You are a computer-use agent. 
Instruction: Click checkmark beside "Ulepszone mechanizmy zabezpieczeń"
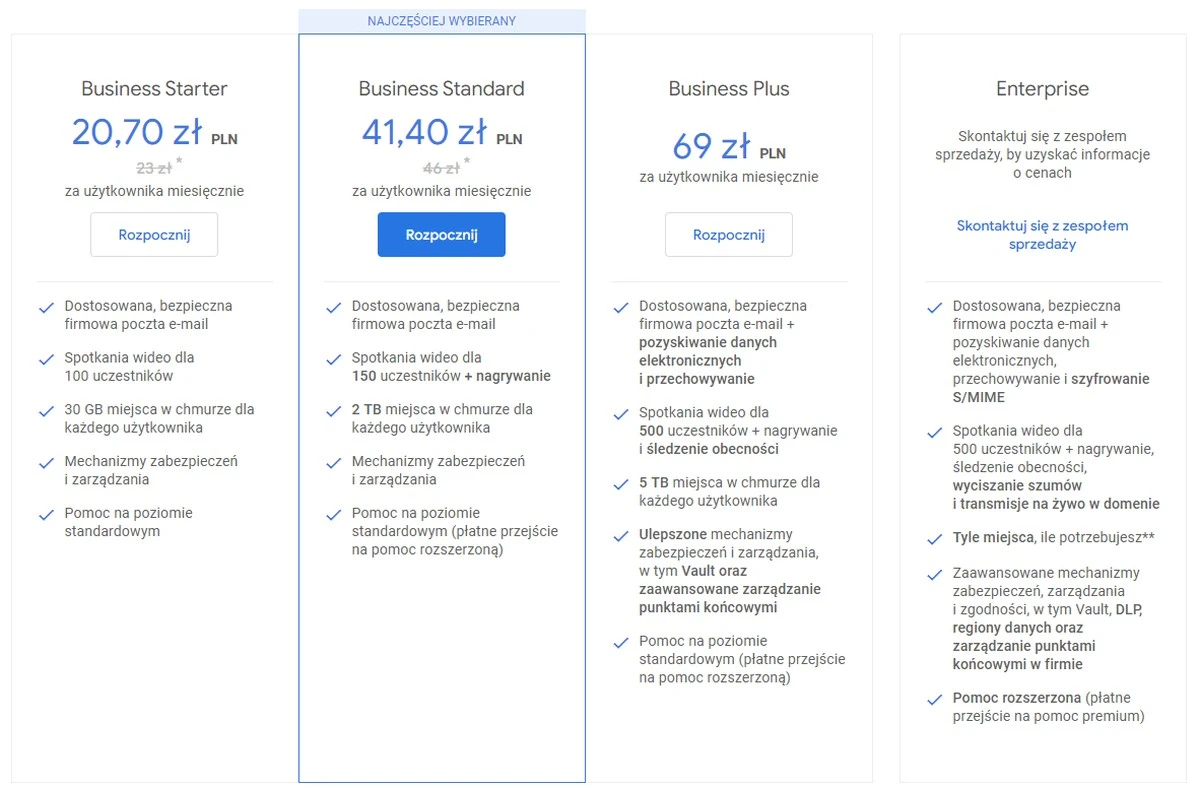[621, 535]
